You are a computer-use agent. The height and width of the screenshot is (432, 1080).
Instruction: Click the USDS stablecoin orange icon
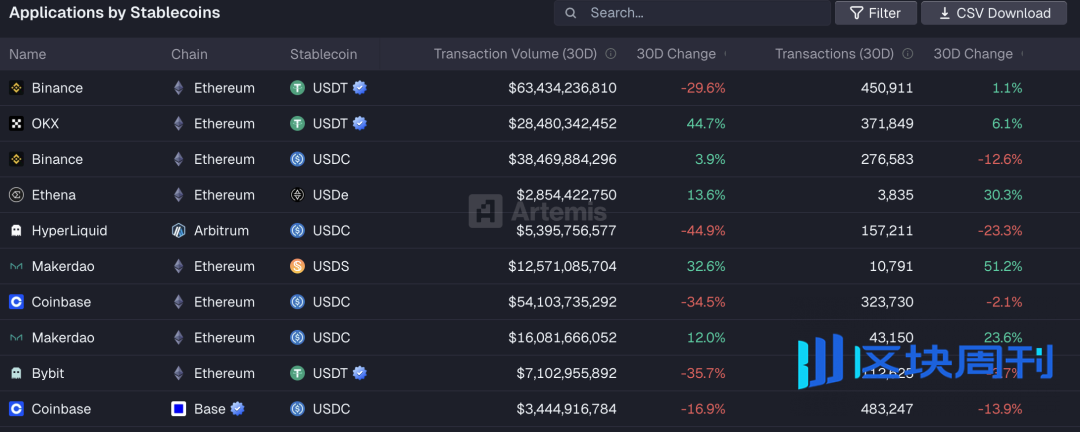[297, 266]
